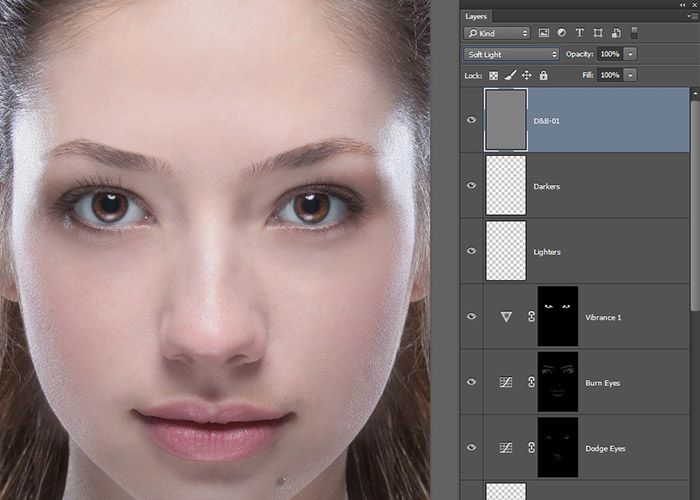Filter layers by type (T) icon
The width and height of the screenshot is (700, 500).
point(580,34)
